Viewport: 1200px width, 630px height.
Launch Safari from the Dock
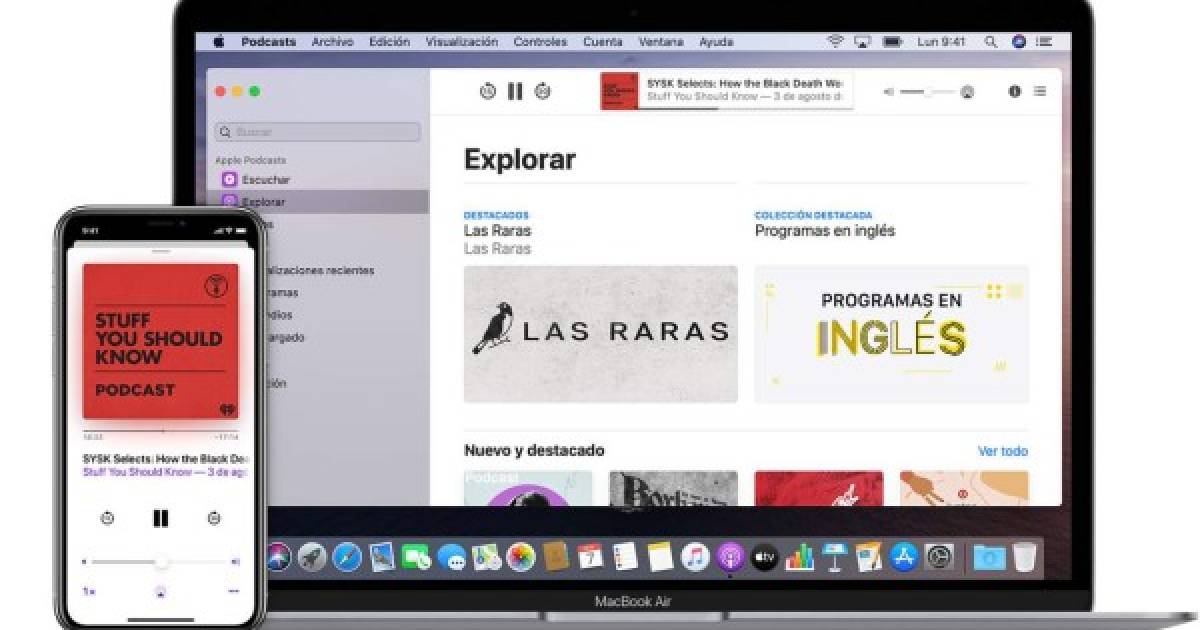click(347, 557)
